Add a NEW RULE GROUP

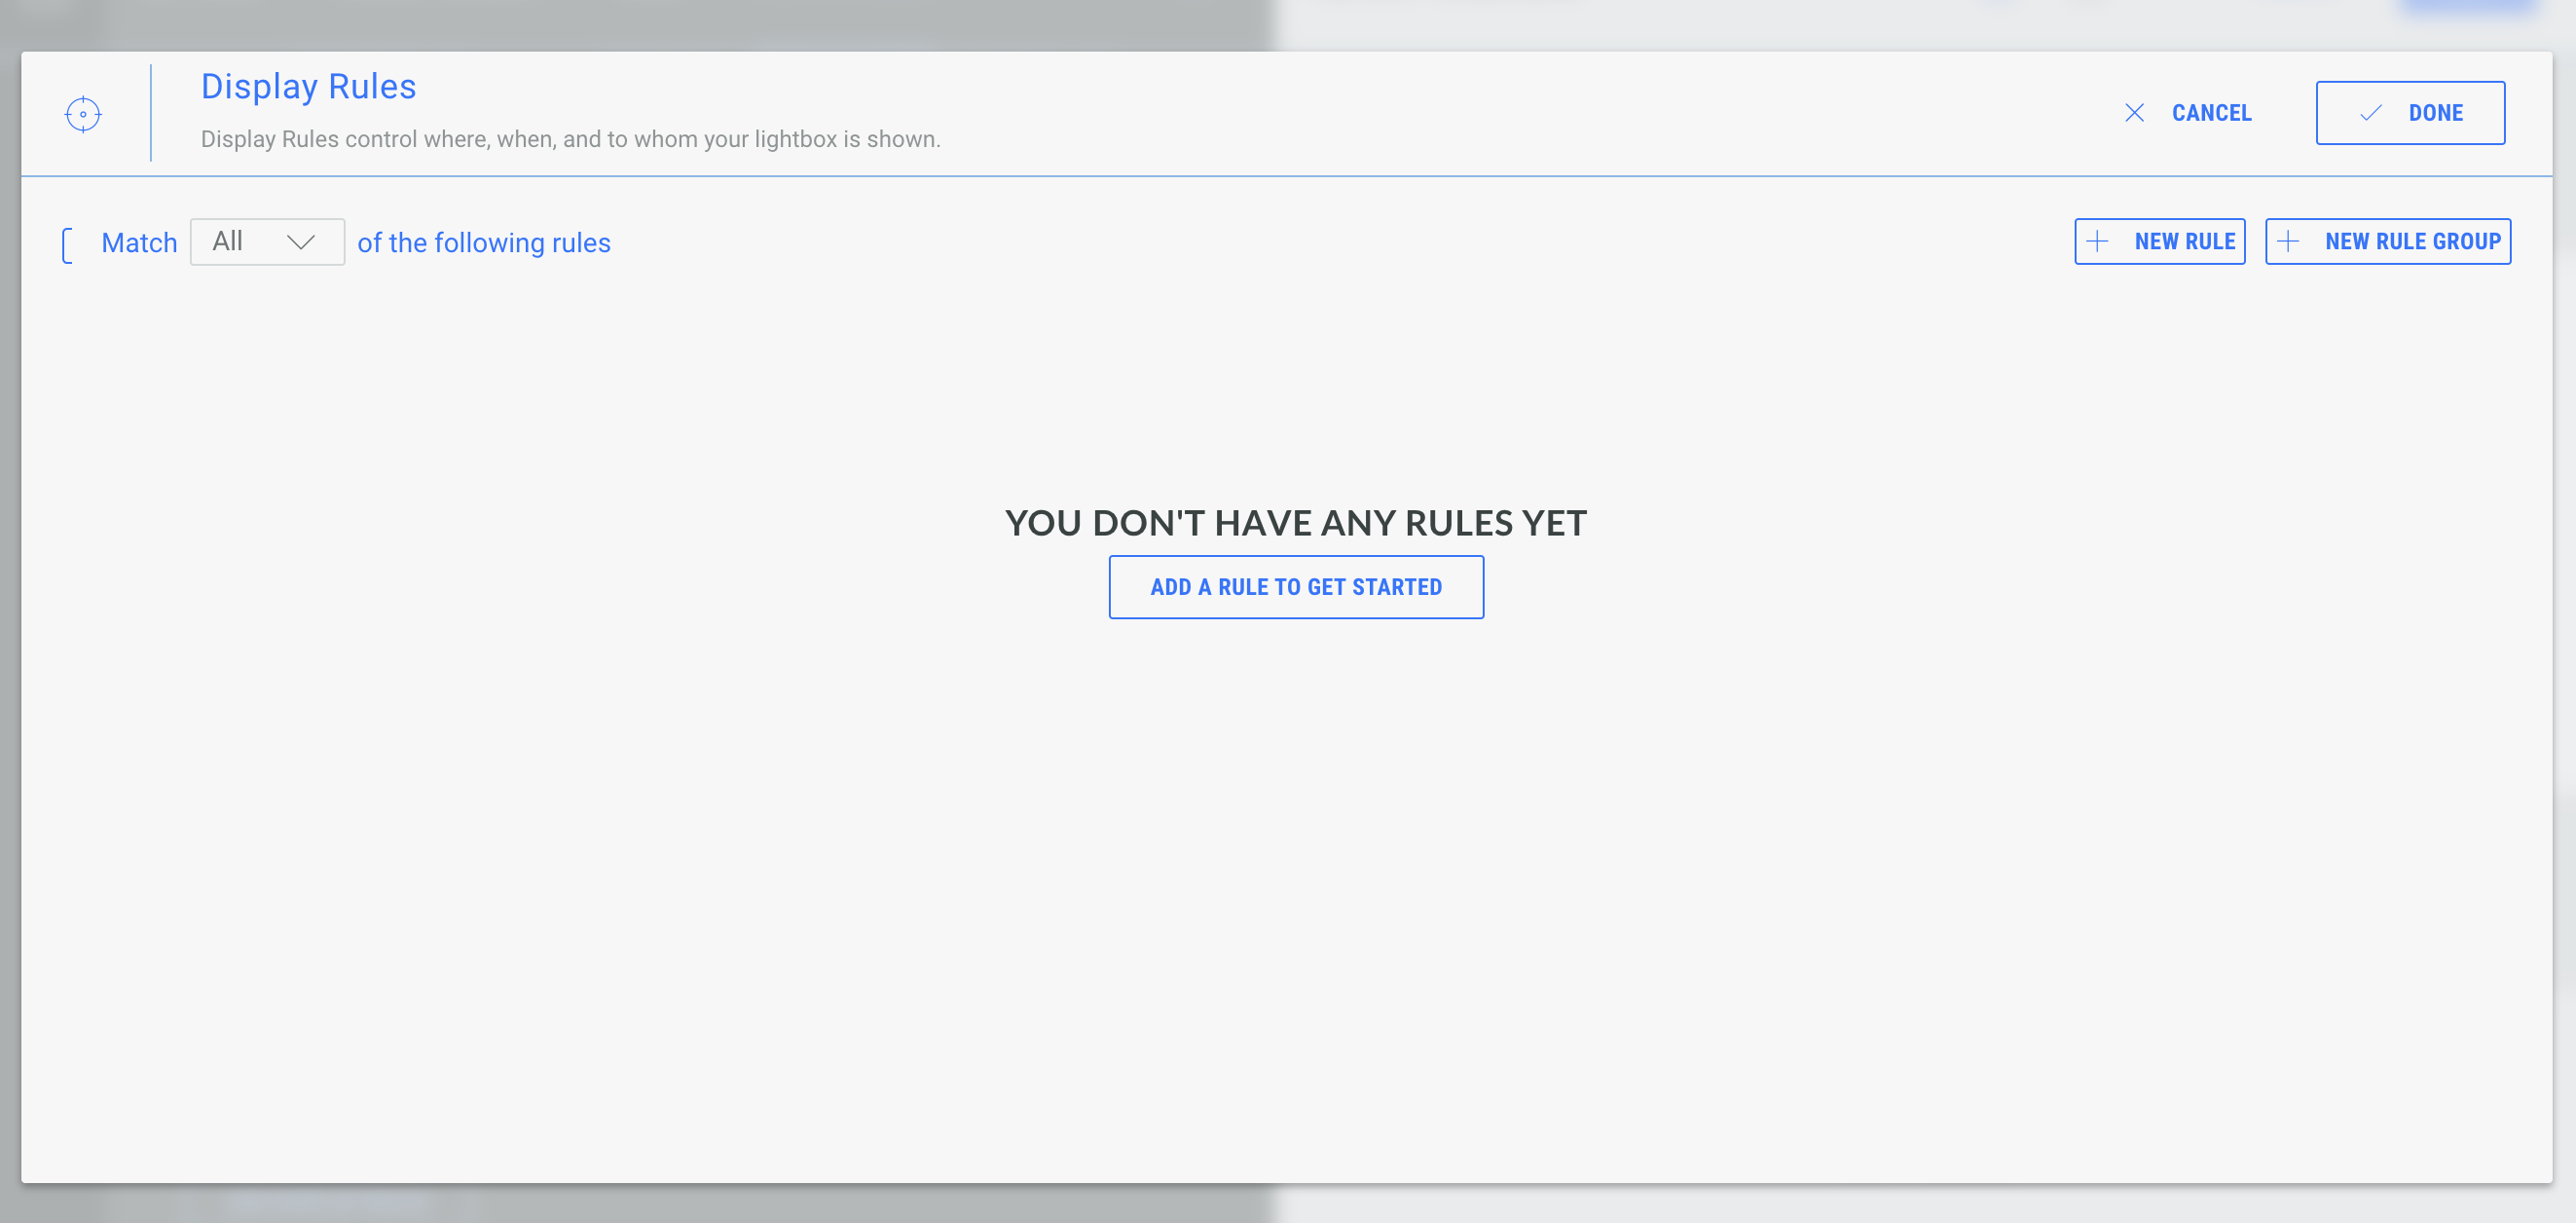[2387, 241]
